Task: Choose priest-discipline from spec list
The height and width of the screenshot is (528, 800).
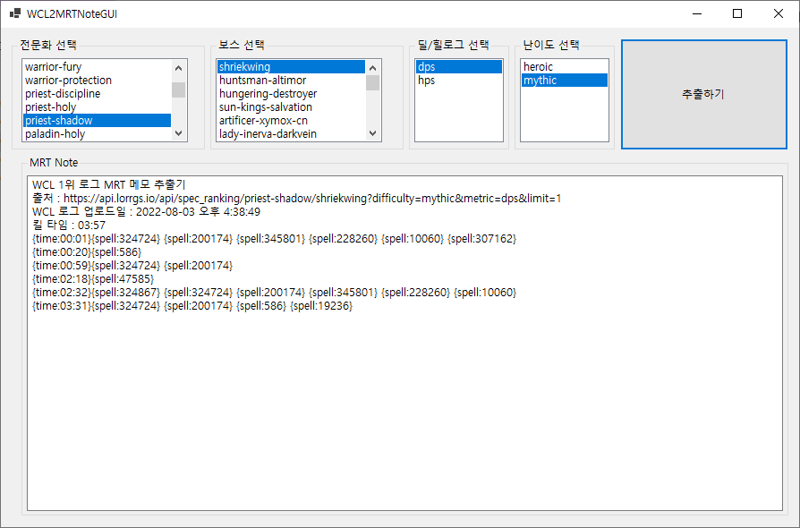Action: click(x=97, y=93)
